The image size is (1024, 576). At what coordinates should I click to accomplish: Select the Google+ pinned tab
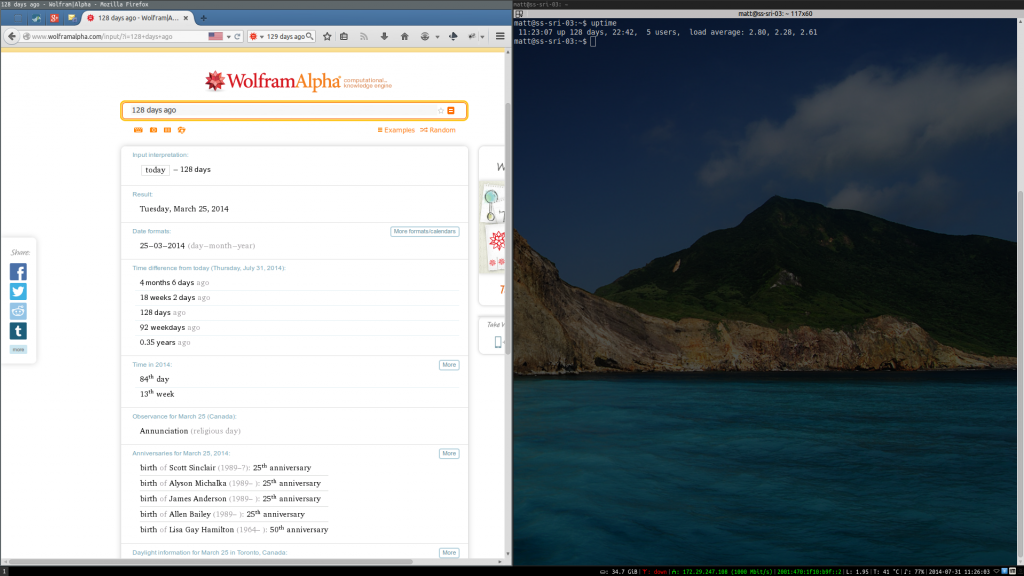pos(54,18)
